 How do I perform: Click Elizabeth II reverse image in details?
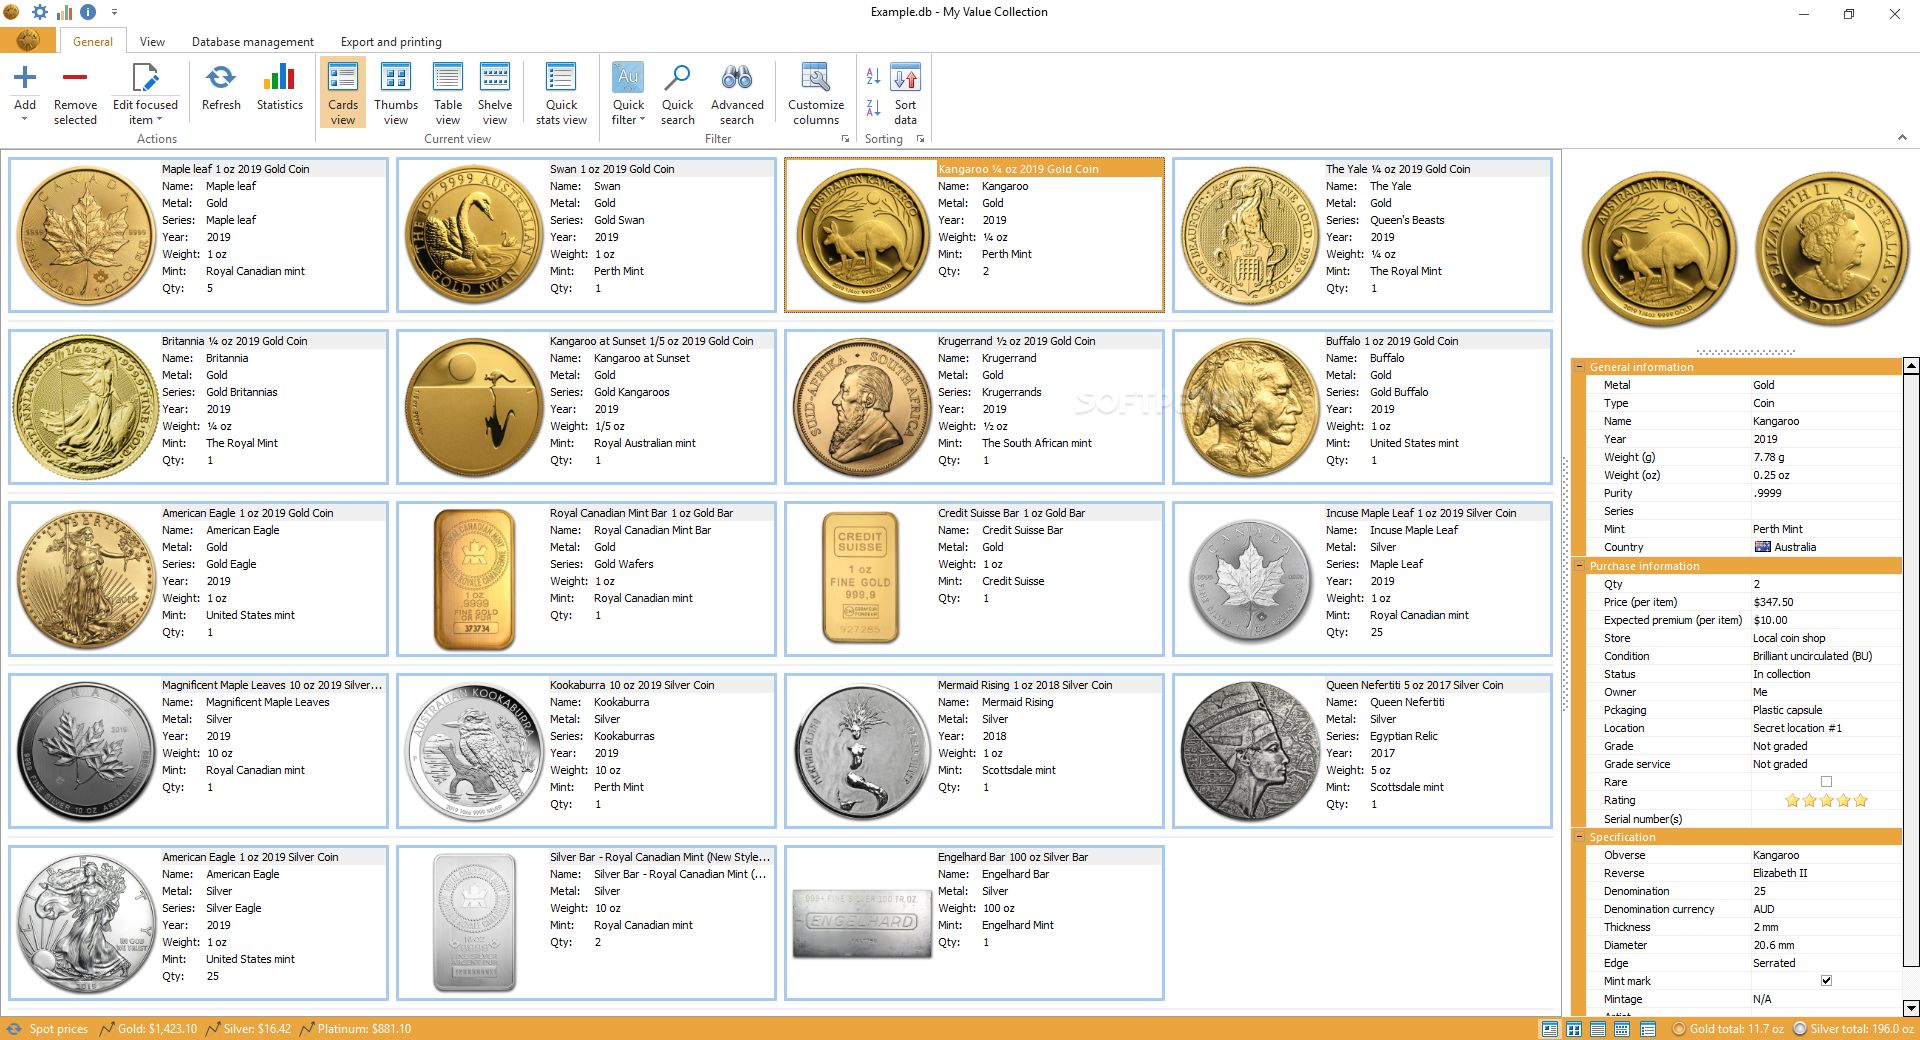tap(1832, 250)
